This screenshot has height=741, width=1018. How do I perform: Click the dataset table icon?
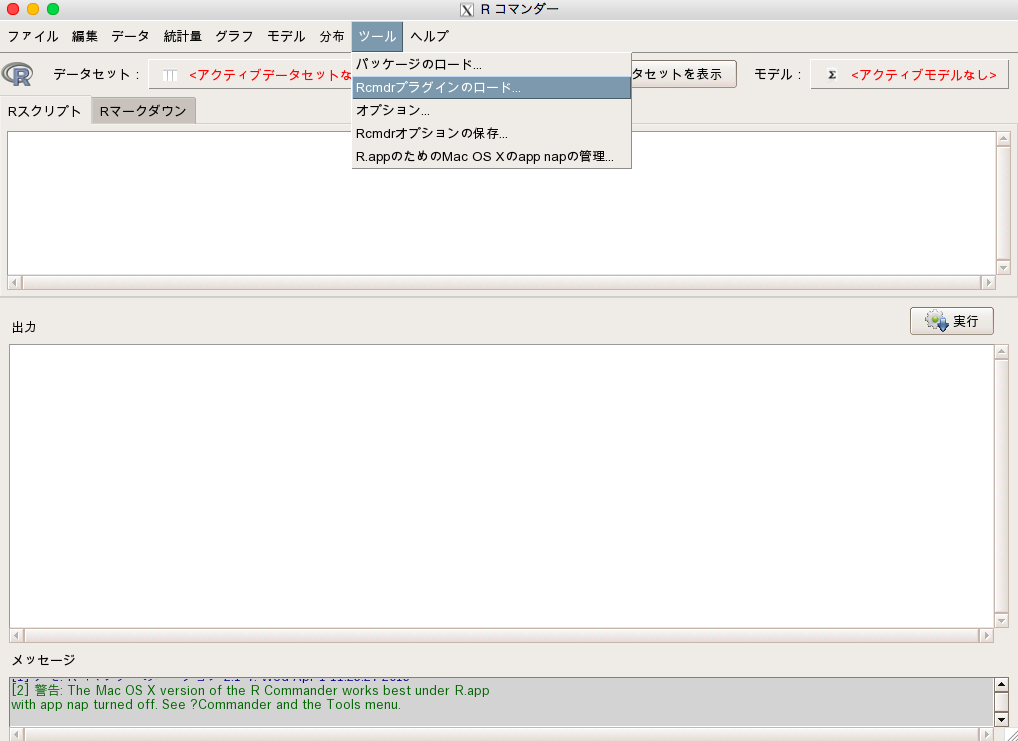pyautogui.click(x=169, y=75)
